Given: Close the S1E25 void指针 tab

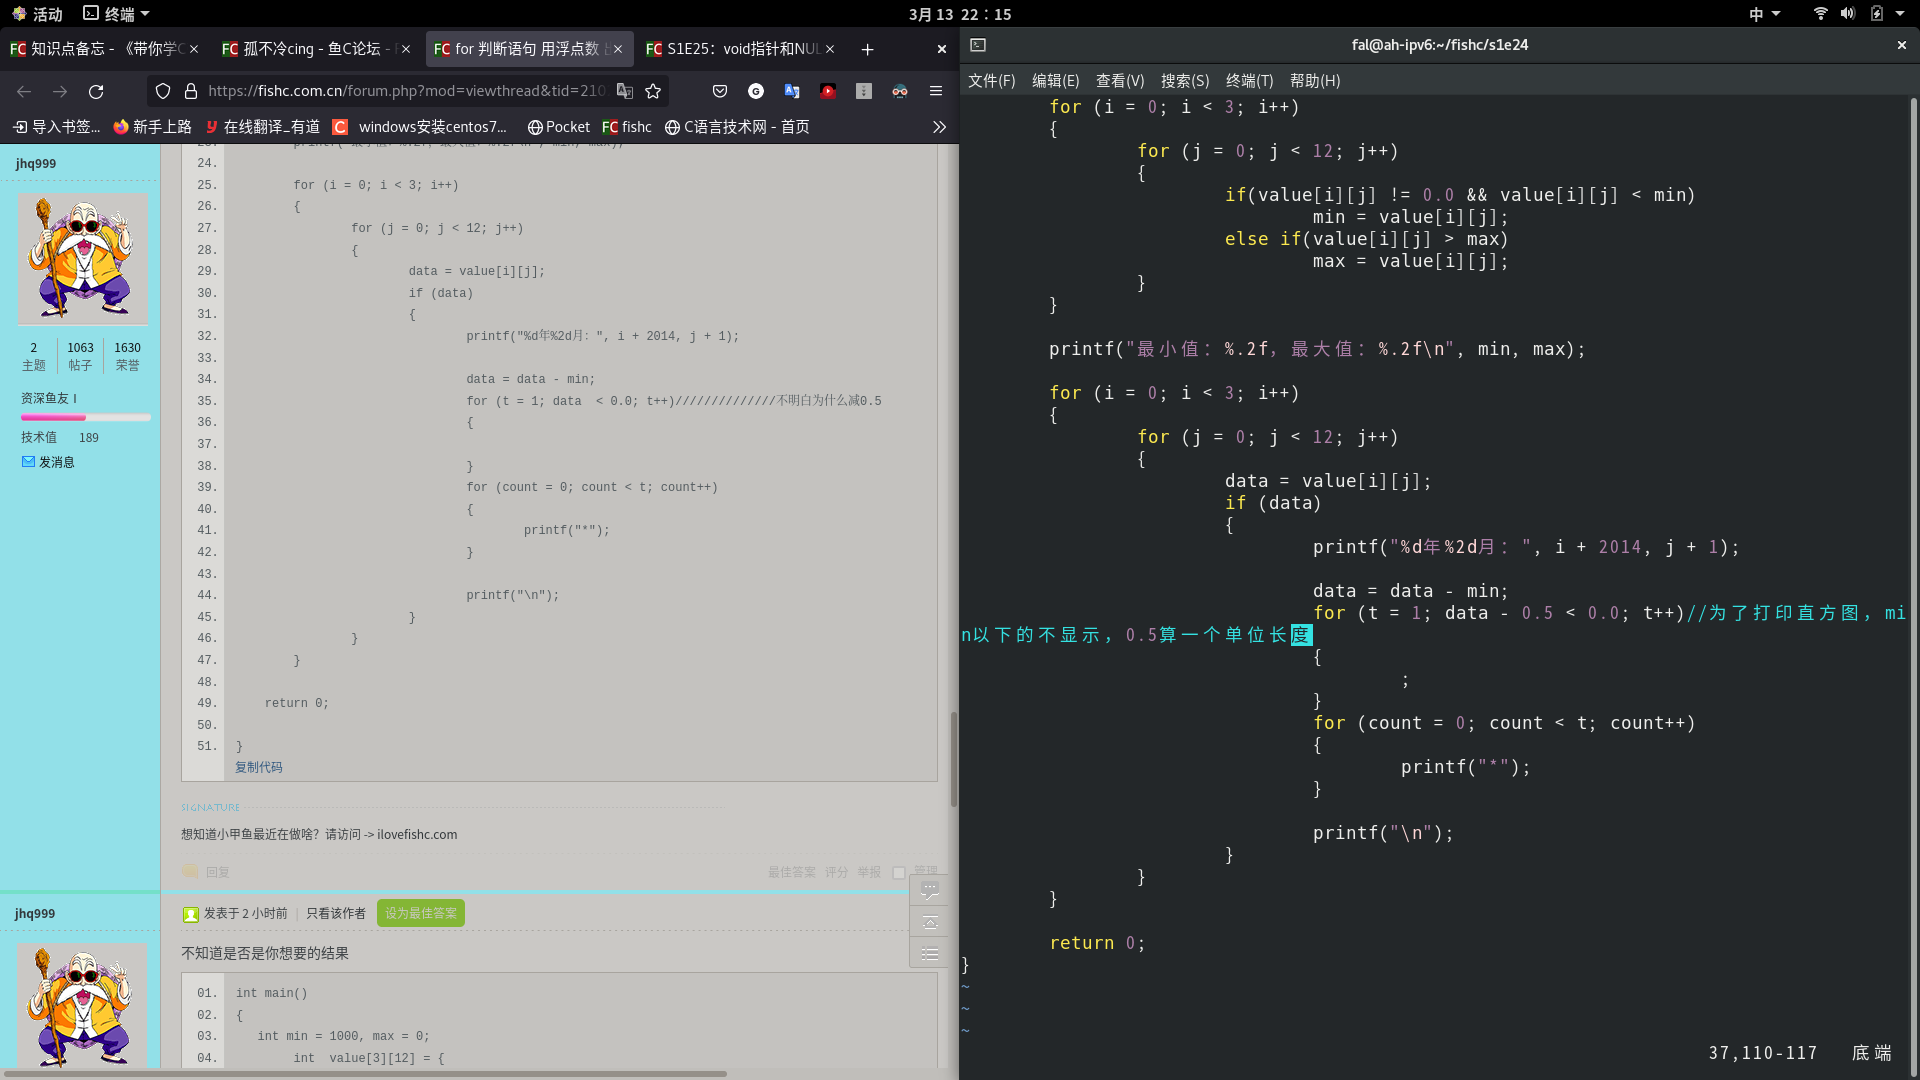Looking at the screenshot, I should click(x=830, y=49).
